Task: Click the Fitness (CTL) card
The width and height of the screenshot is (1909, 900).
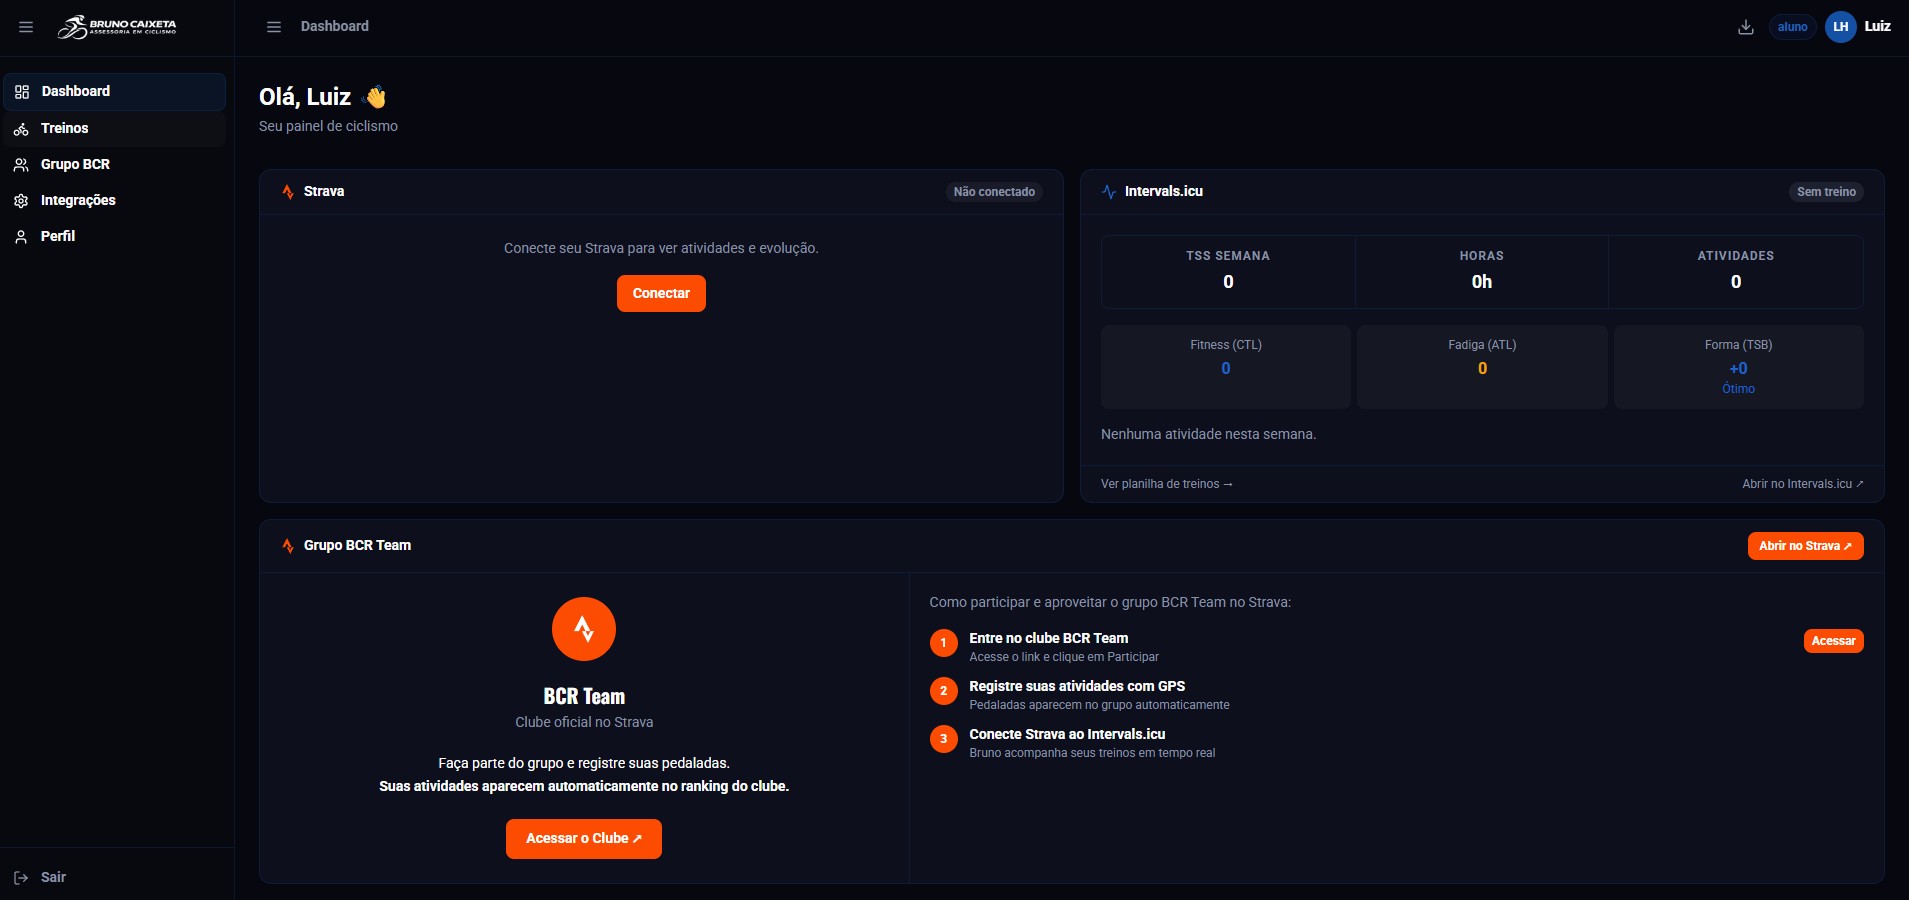Action: pyautogui.click(x=1226, y=367)
